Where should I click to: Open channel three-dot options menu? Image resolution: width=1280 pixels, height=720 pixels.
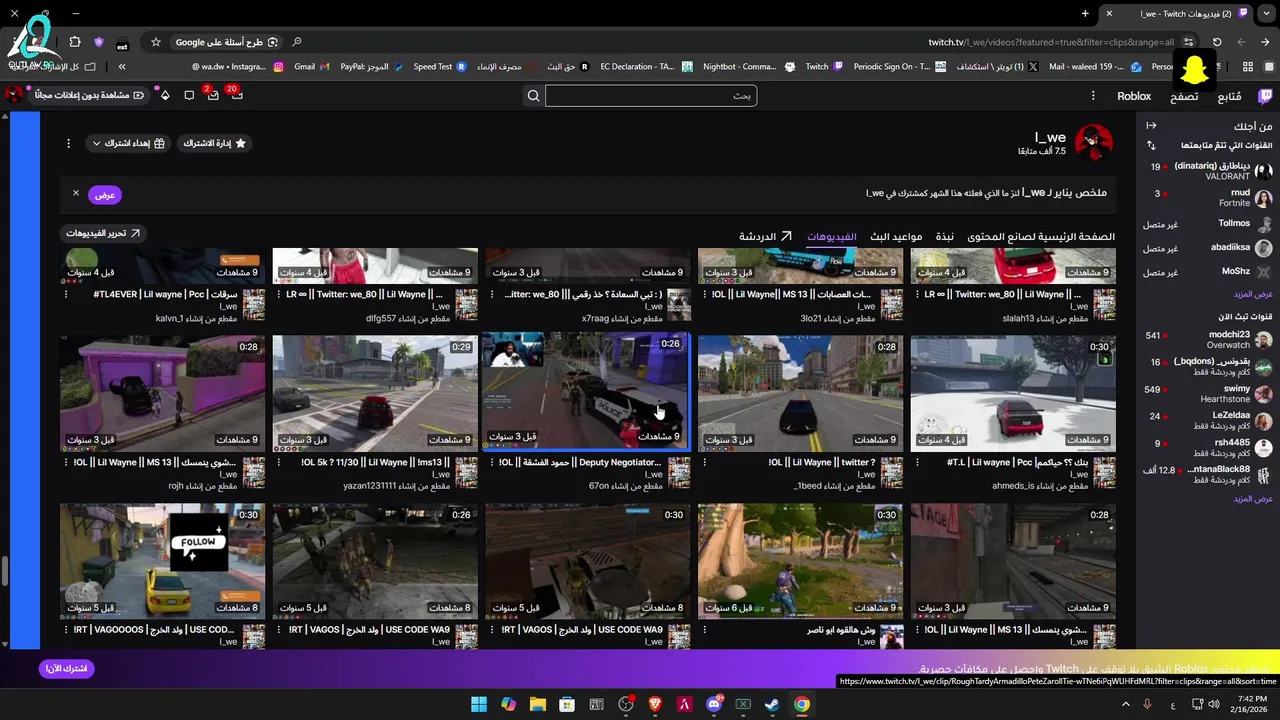pos(68,143)
